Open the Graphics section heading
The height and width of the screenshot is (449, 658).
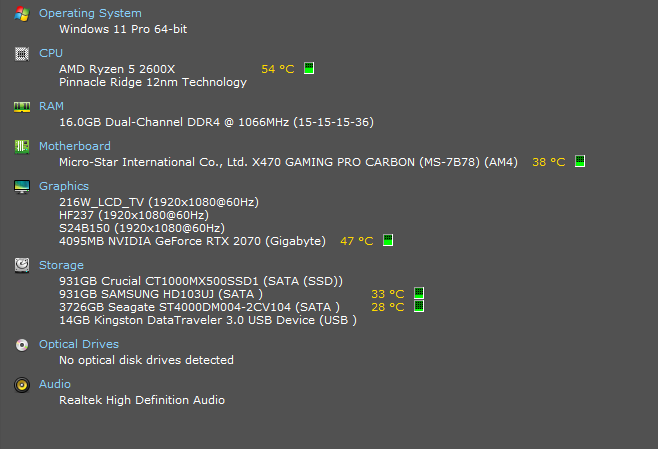[x=64, y=186]
